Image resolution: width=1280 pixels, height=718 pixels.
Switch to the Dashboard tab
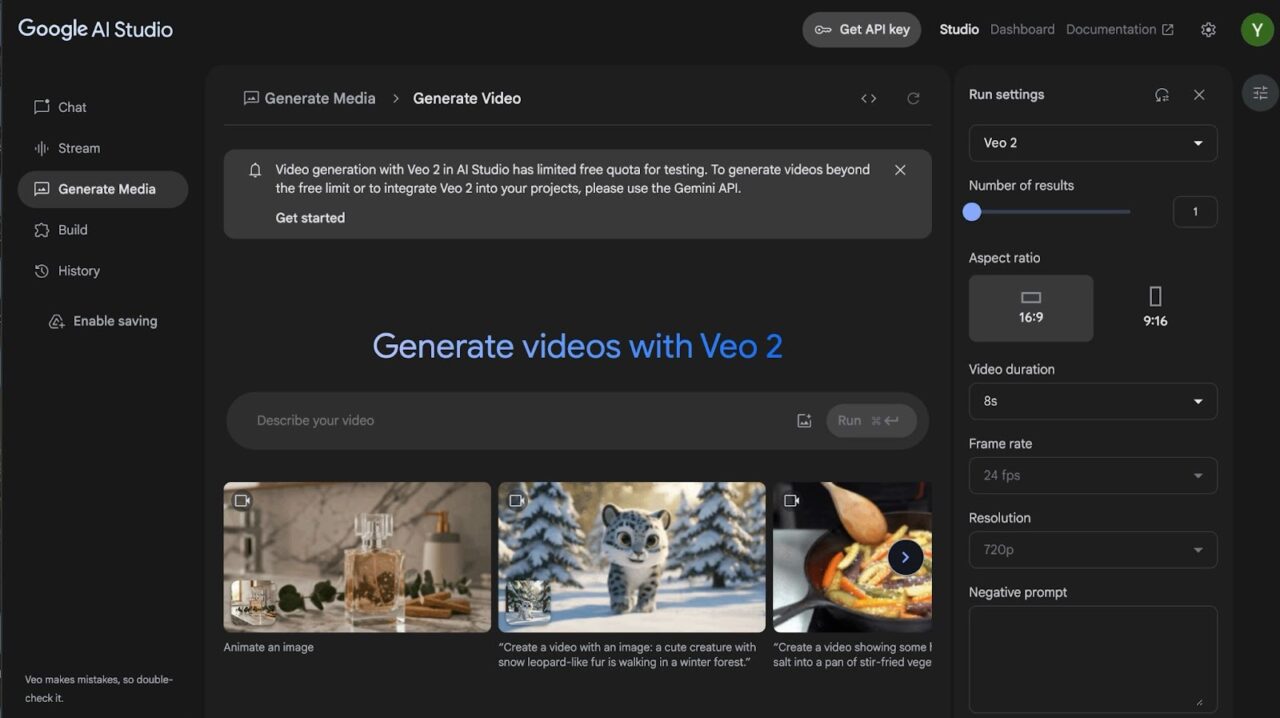click(x=1022, y=30)
